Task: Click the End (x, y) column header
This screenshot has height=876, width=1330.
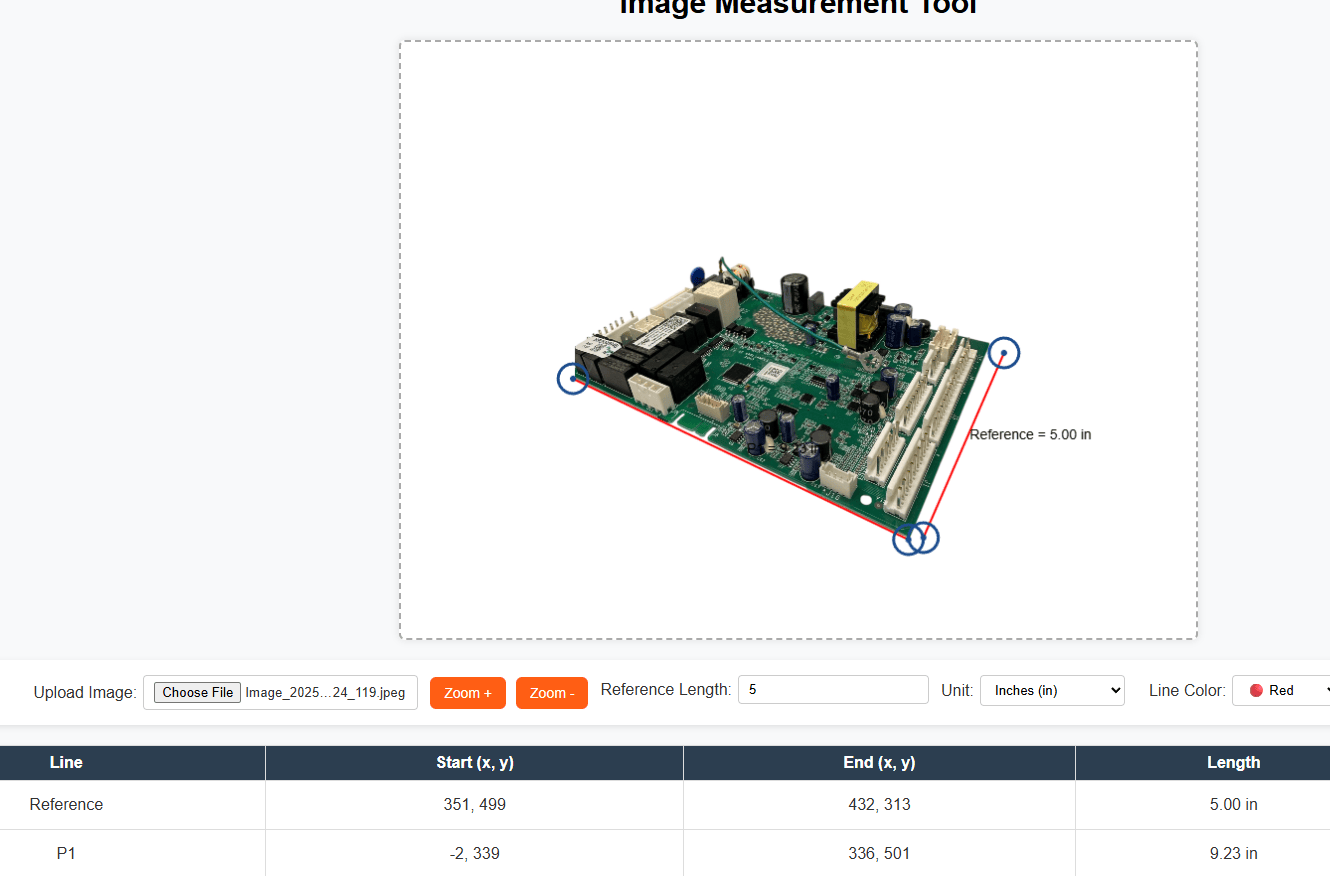Action: coord(878,762)
